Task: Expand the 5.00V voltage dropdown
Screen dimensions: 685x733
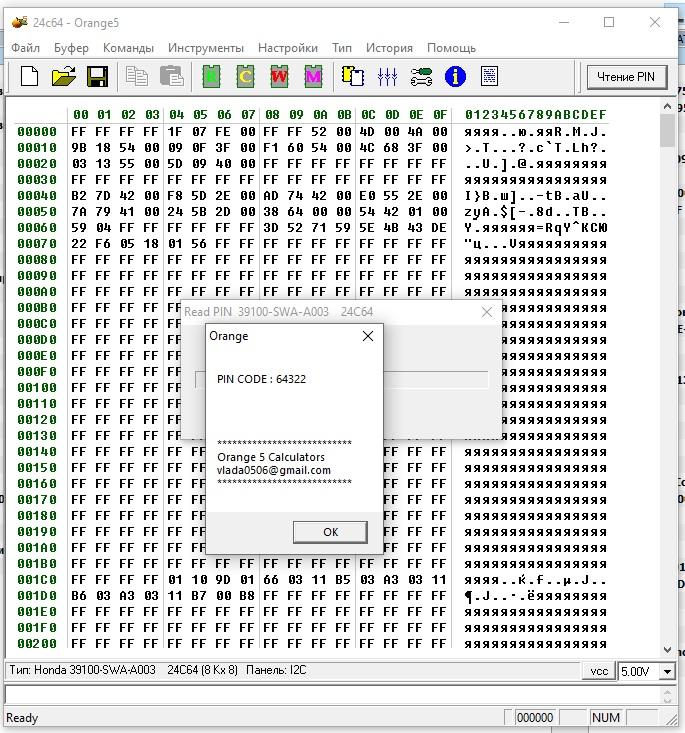Action: [x=668, y=672]
